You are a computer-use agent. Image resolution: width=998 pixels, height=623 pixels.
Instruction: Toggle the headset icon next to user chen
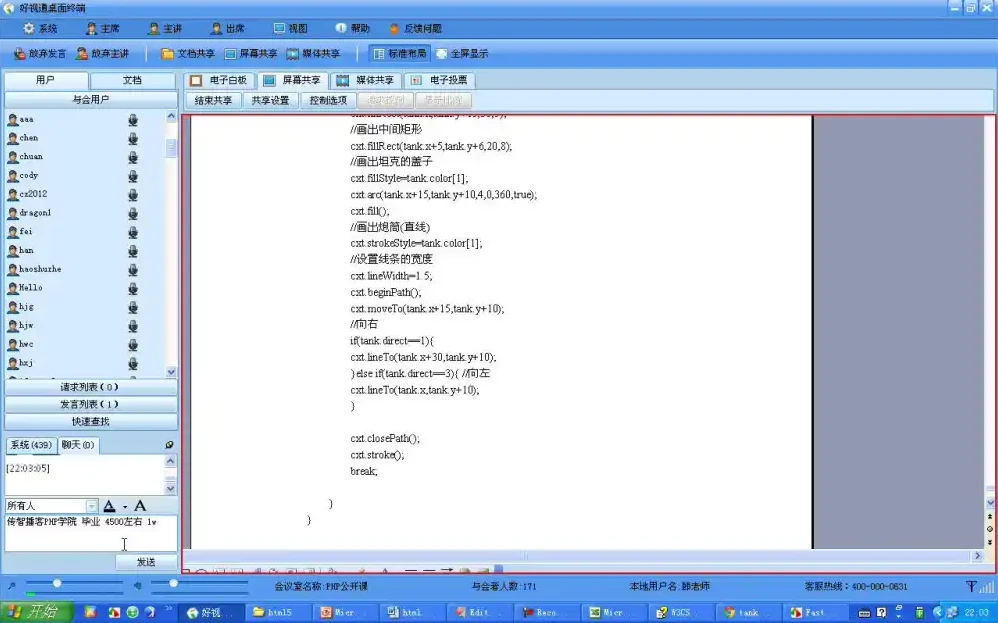[133, 138]
